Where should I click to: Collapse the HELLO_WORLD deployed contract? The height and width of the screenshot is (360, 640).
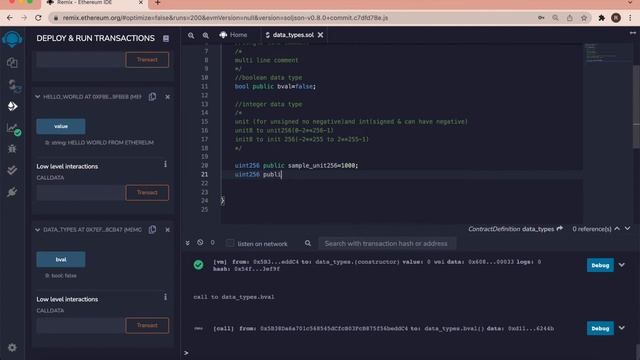(x=38, y=97)
